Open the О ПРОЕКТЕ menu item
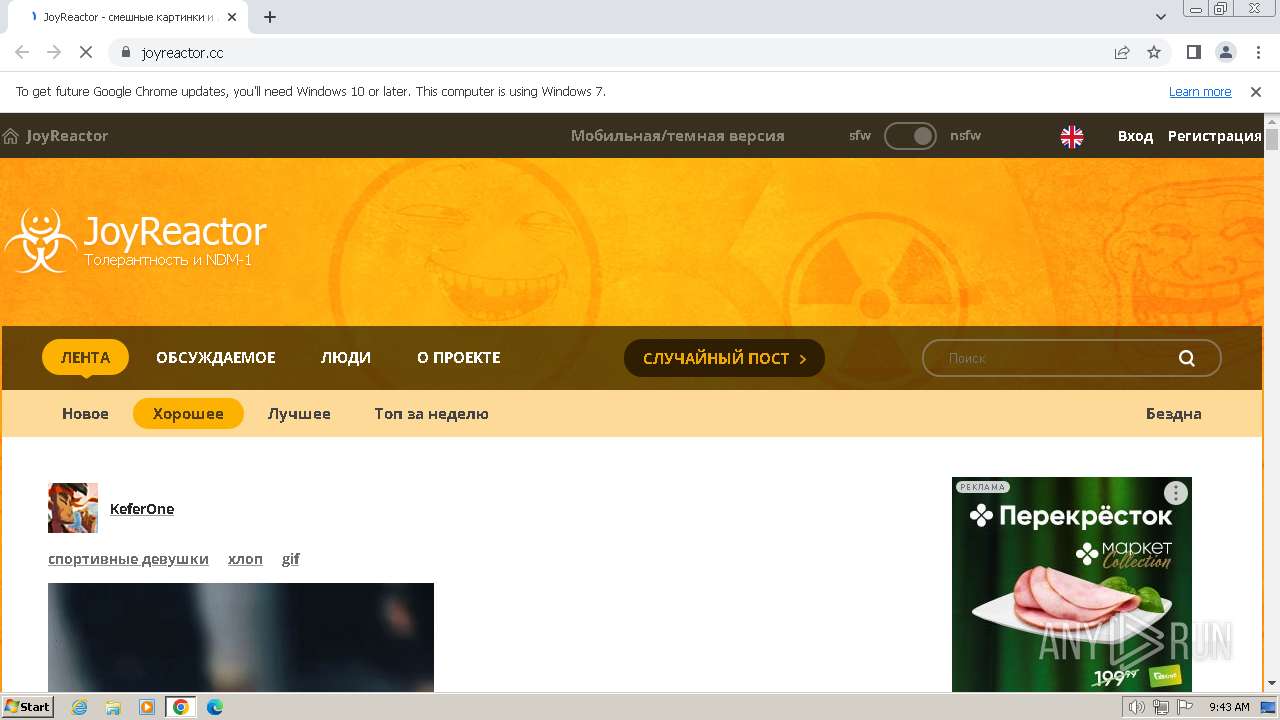Screen dimensions: 1280x720 [x=458, y=357]
